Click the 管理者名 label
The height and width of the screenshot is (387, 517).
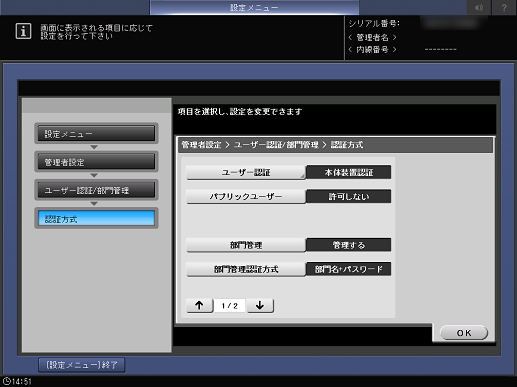[372, 37]
